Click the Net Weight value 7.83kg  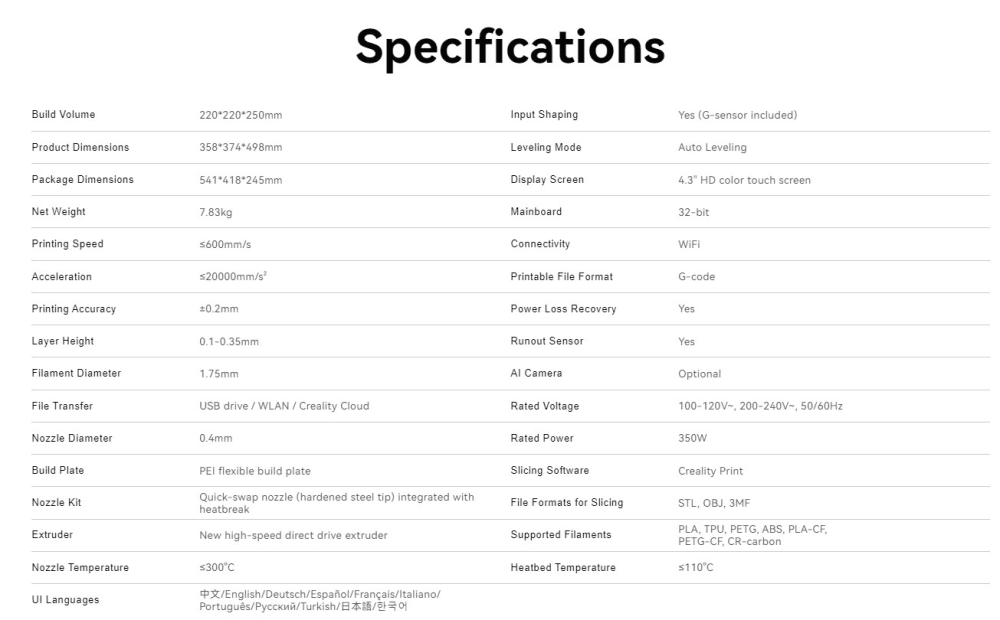216,212
